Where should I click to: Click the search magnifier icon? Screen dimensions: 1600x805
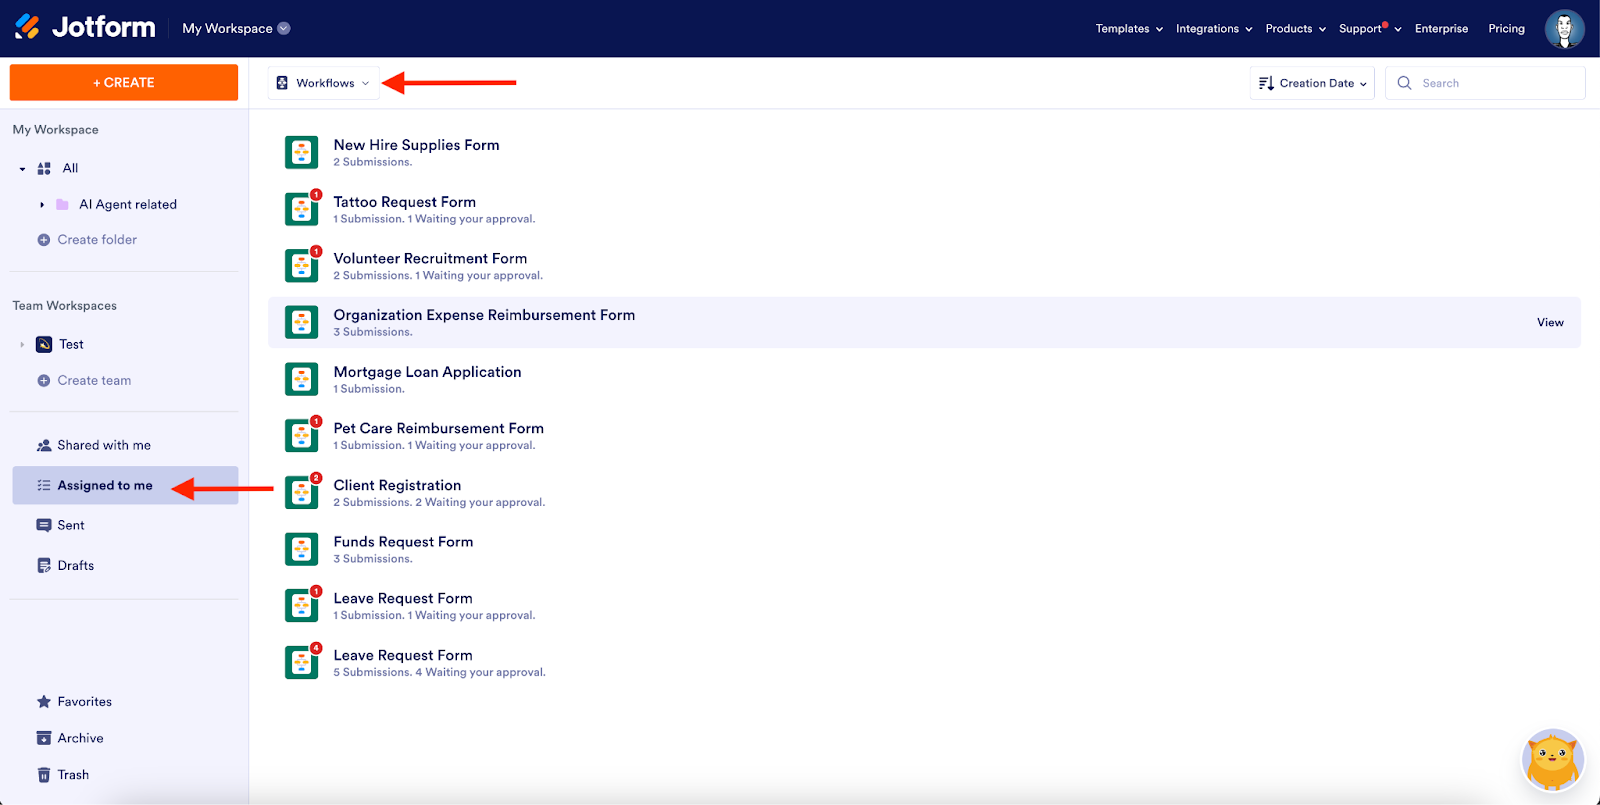[1404, 83]
